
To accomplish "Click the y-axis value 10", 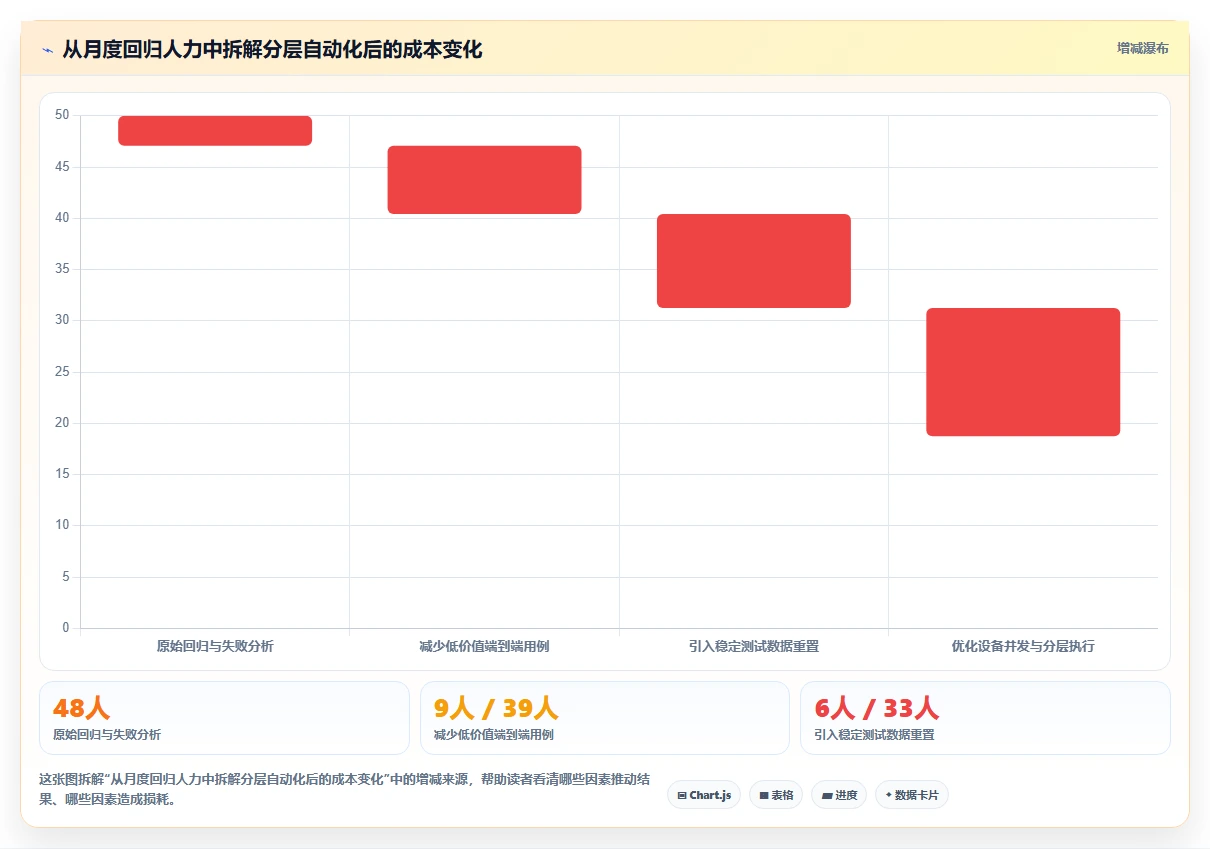I will (x=63, y=525).
